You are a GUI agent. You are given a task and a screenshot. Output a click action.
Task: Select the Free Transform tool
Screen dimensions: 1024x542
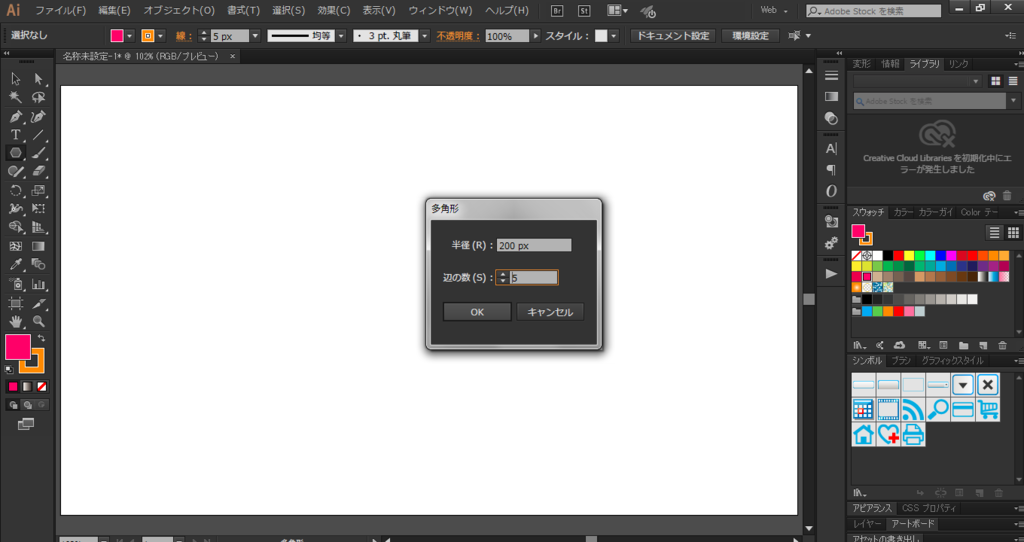pyautogui.click(x=39, y=209)
